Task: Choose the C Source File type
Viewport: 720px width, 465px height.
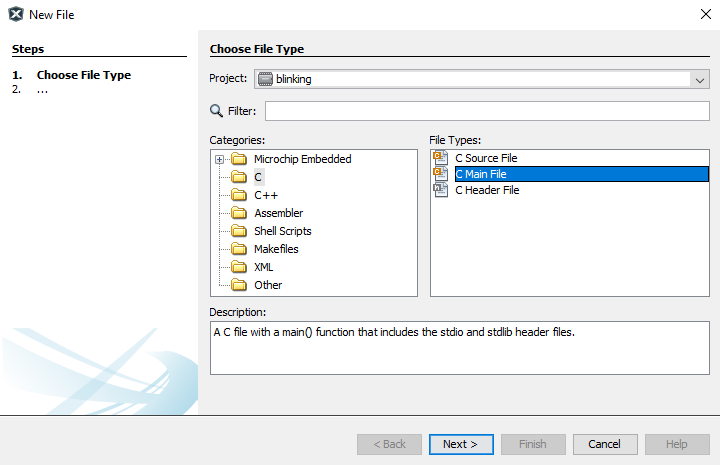Action: [486, 158]
